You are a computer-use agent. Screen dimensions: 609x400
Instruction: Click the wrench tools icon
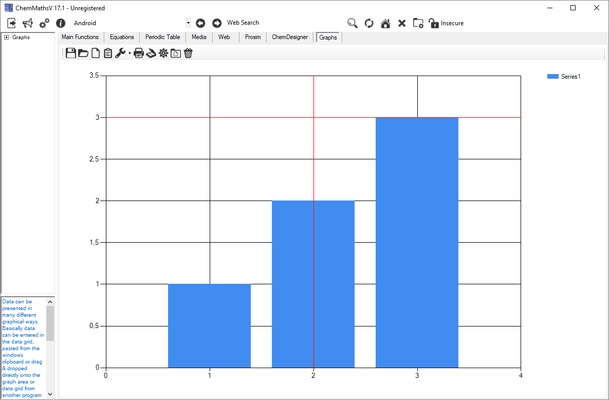point(120,53)
